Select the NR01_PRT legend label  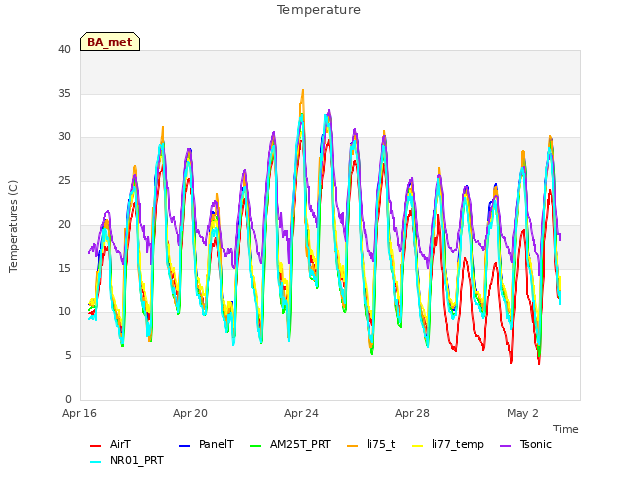click(x=137, y=461)
